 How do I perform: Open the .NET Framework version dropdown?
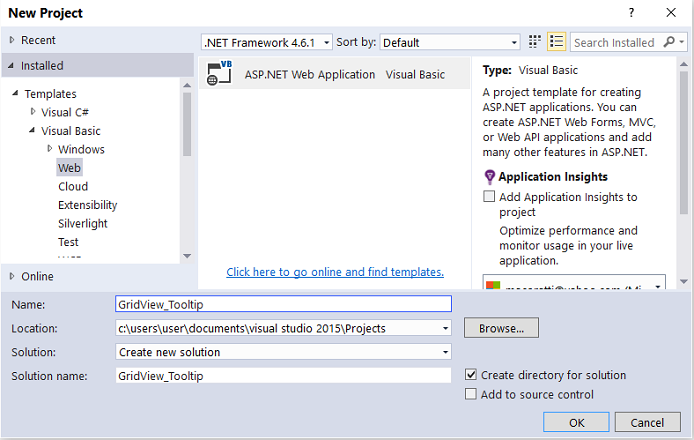(326, 42)
